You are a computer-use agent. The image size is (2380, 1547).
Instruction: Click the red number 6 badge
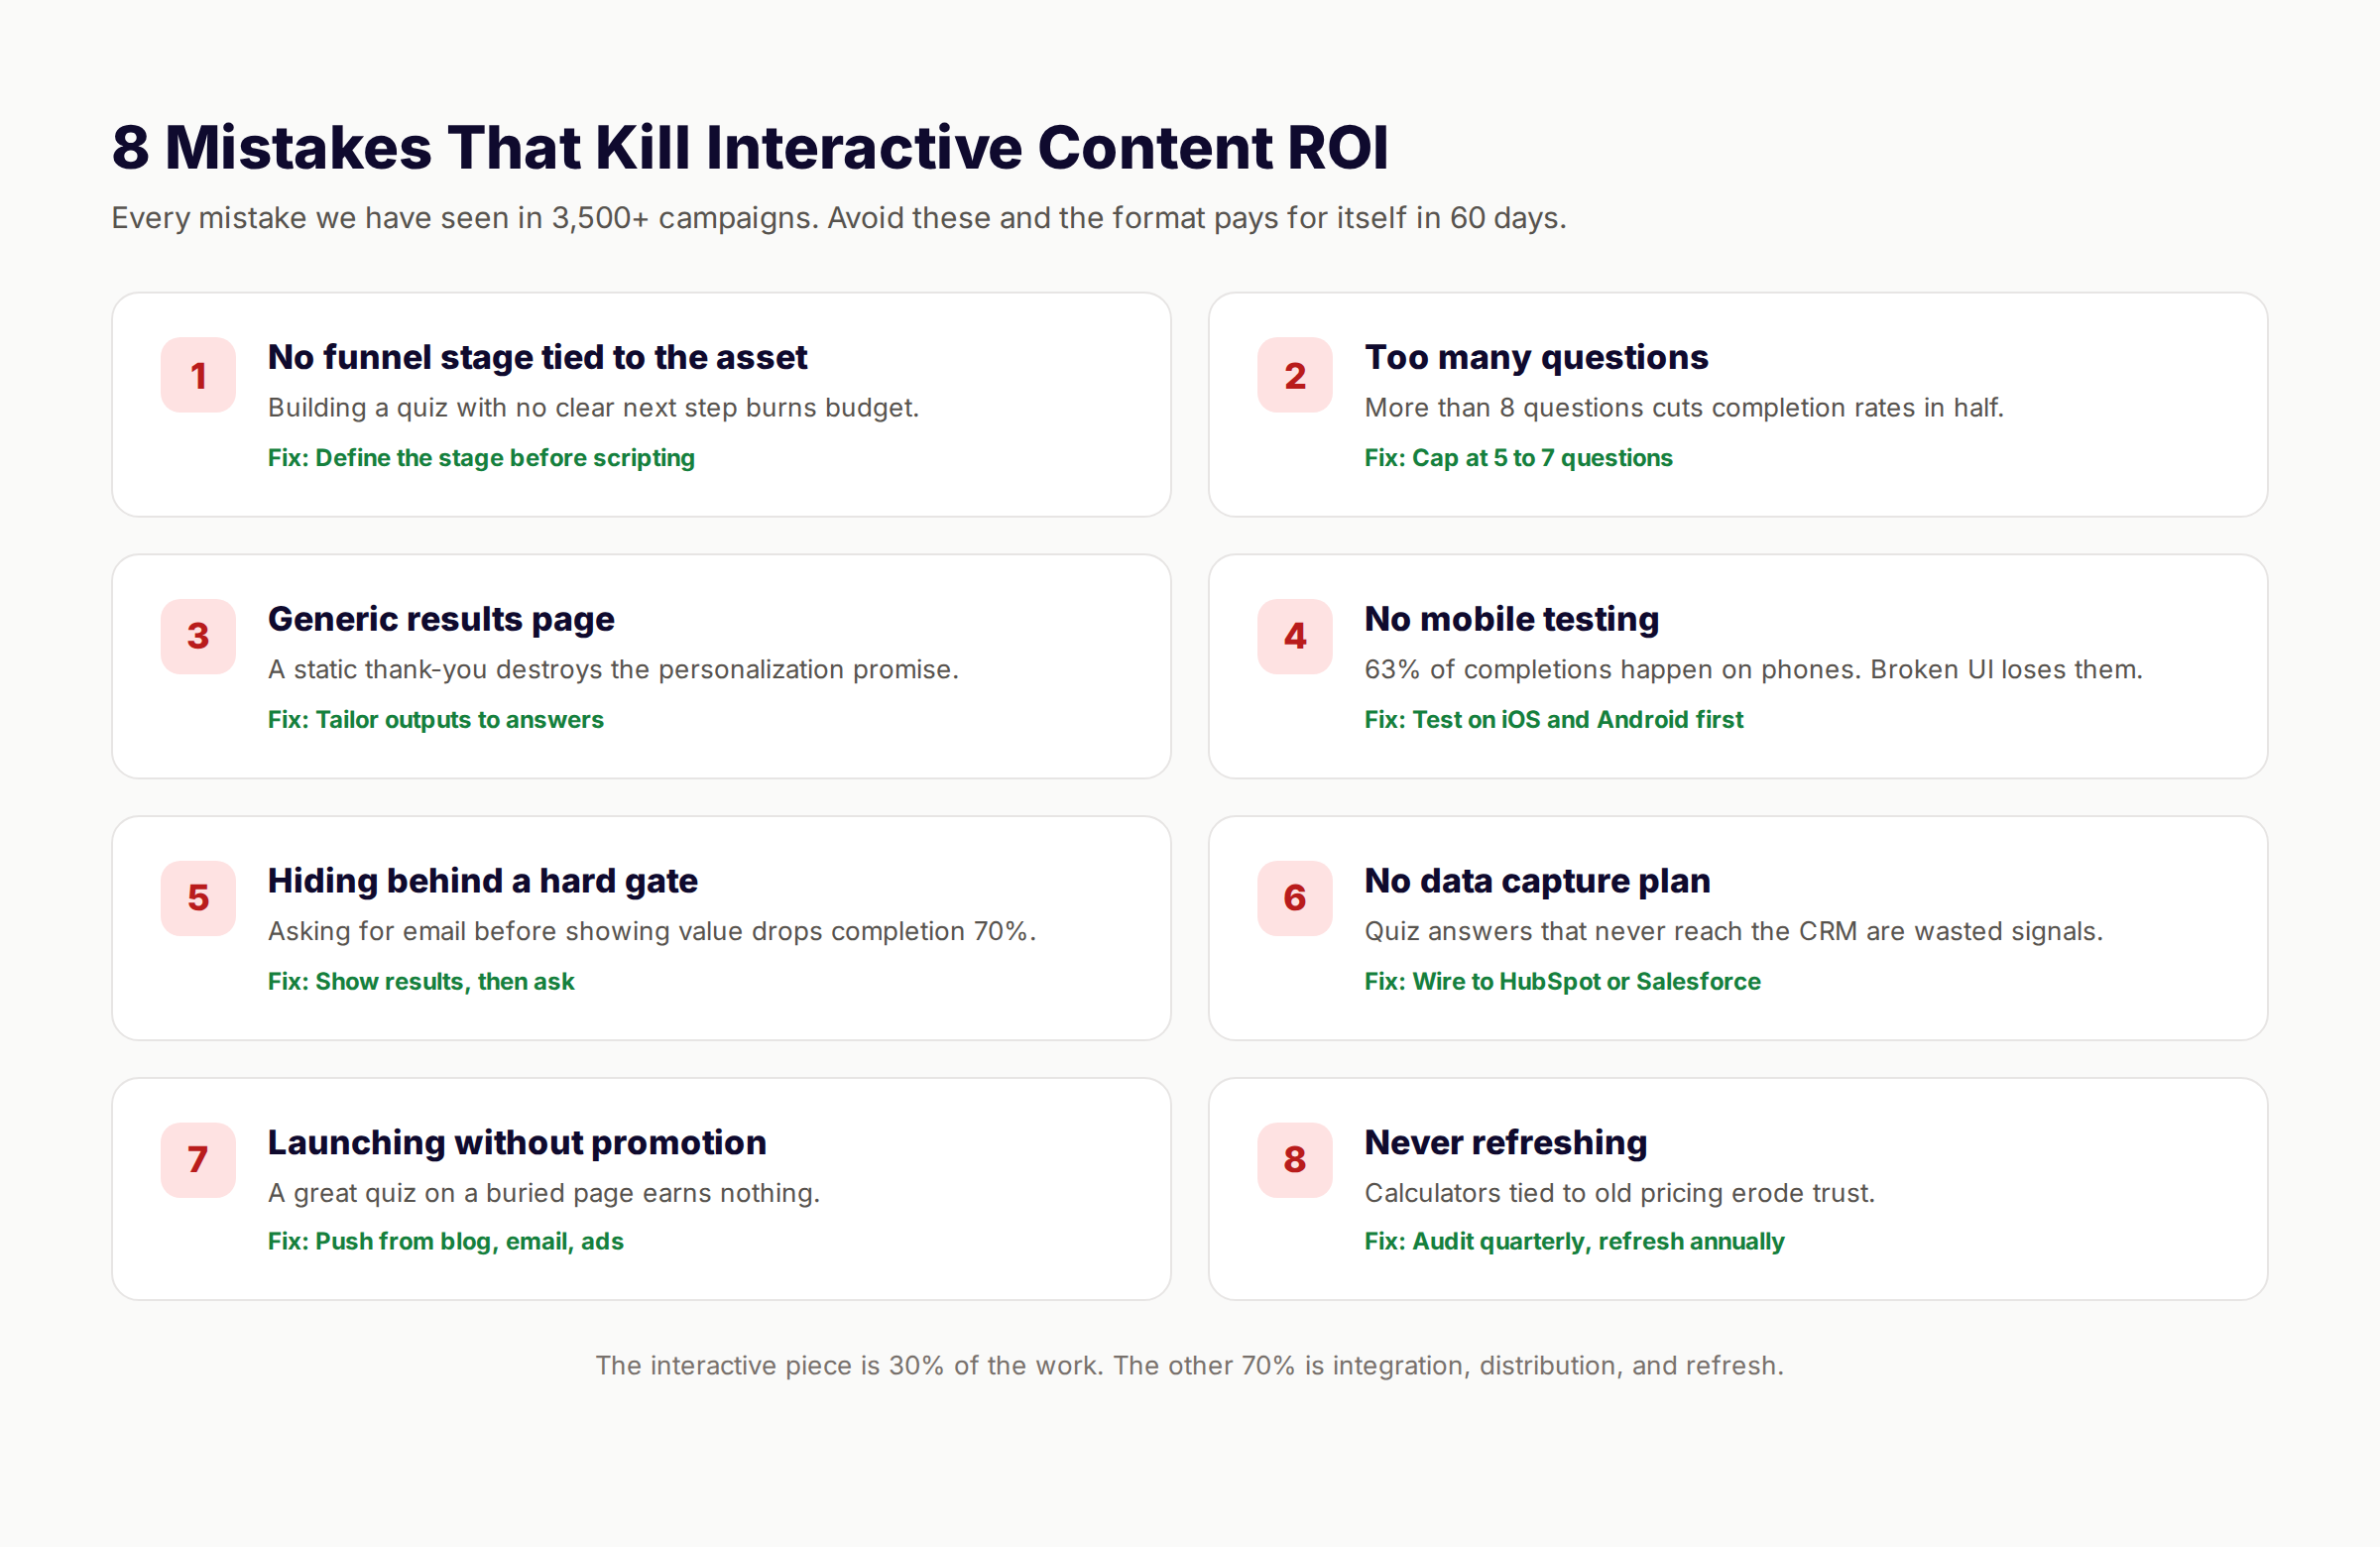(1295, 898)
